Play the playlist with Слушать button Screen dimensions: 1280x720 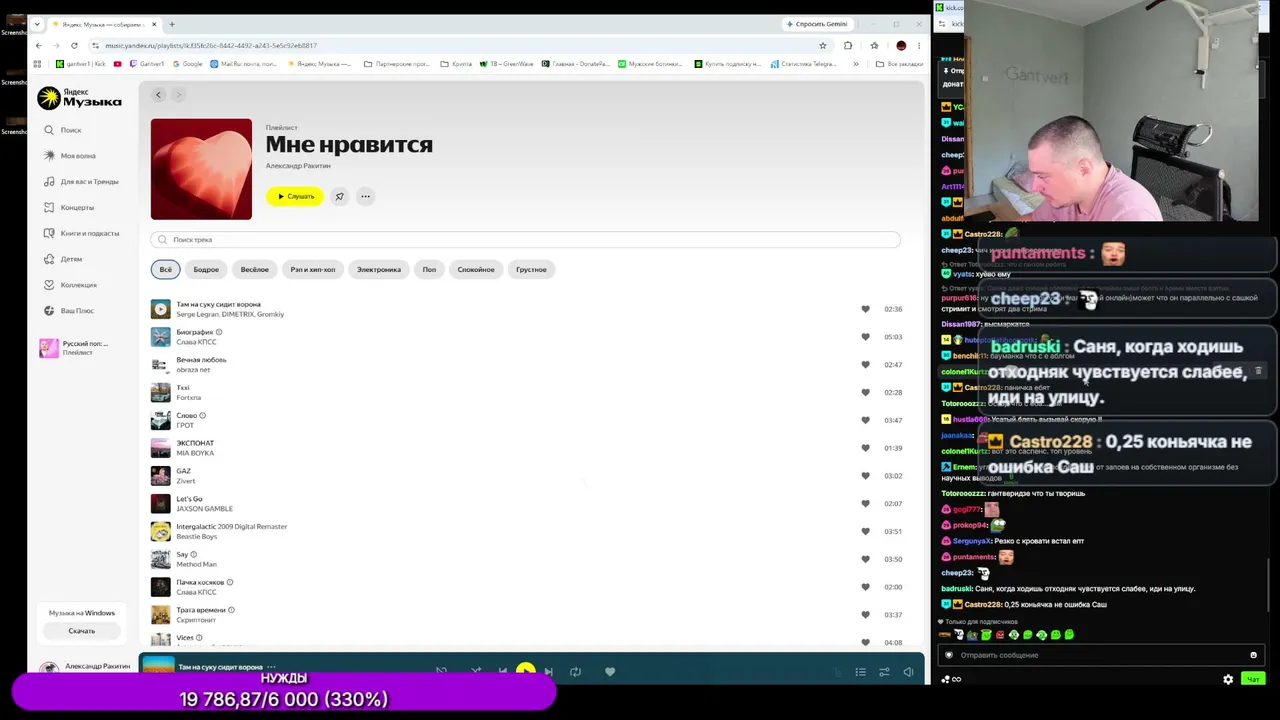[295, 196]
